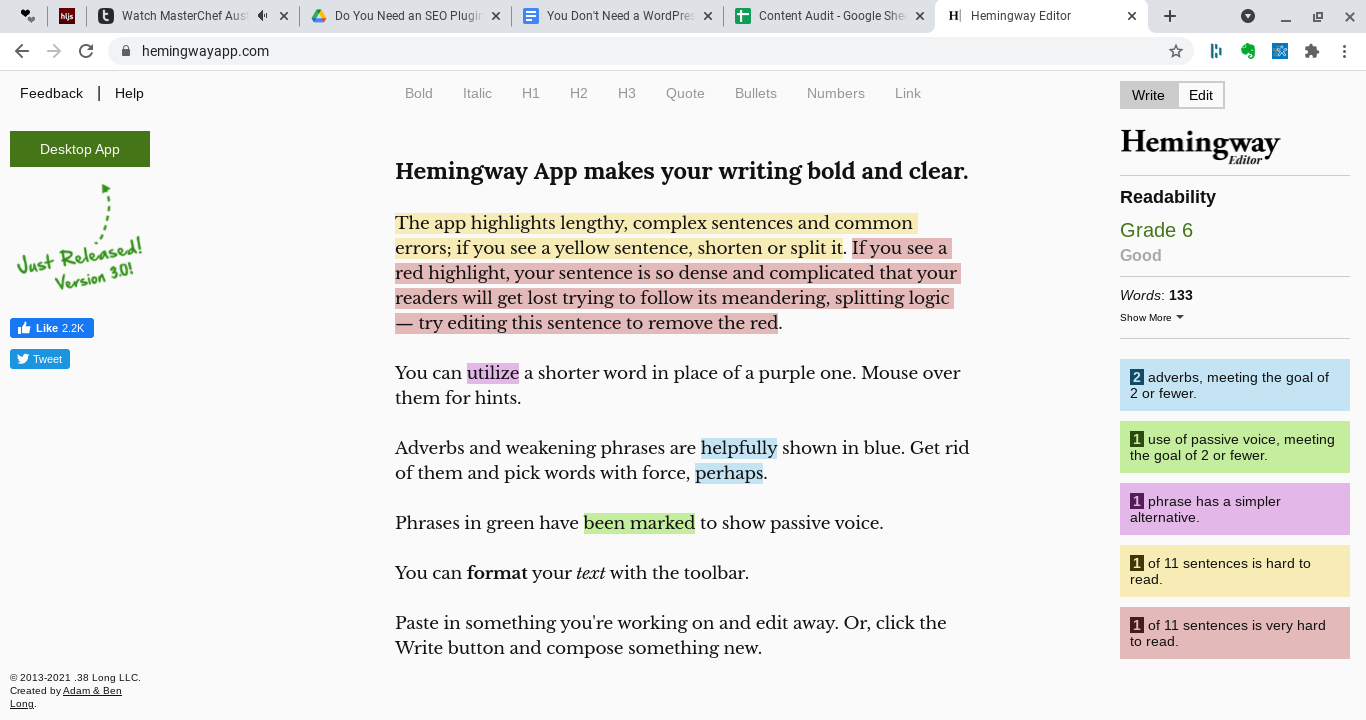Apply H2 heading style
The width and height of the screenshot is (1366, 720).
579,93
